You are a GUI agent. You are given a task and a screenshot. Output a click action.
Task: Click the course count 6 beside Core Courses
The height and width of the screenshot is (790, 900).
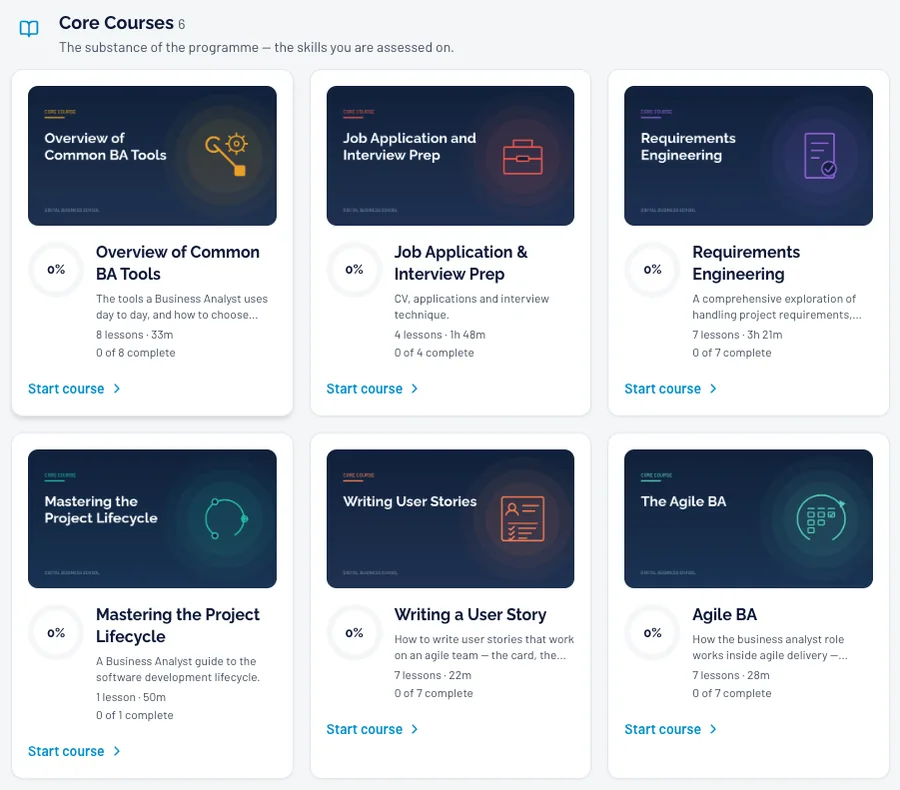pos(181,24)
